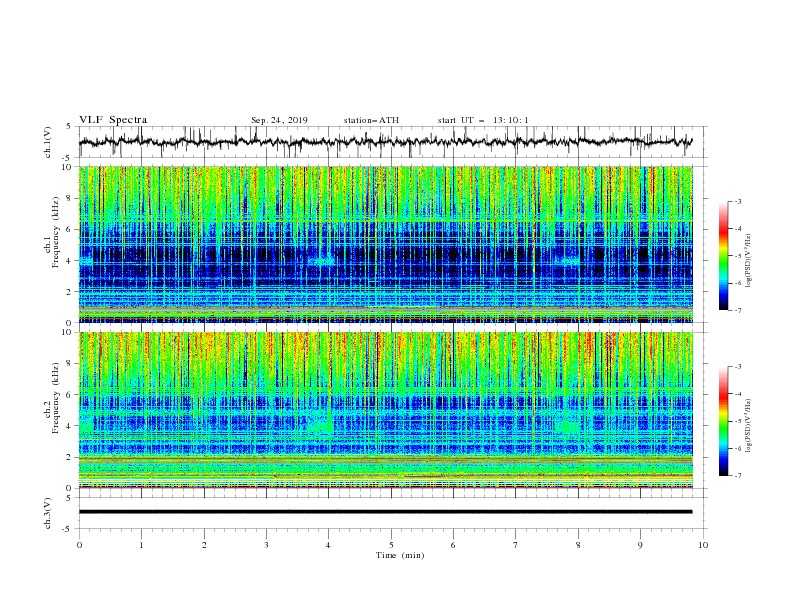
Task: Click the 'ch.3(V)' axis label
Action: point(48,513)
